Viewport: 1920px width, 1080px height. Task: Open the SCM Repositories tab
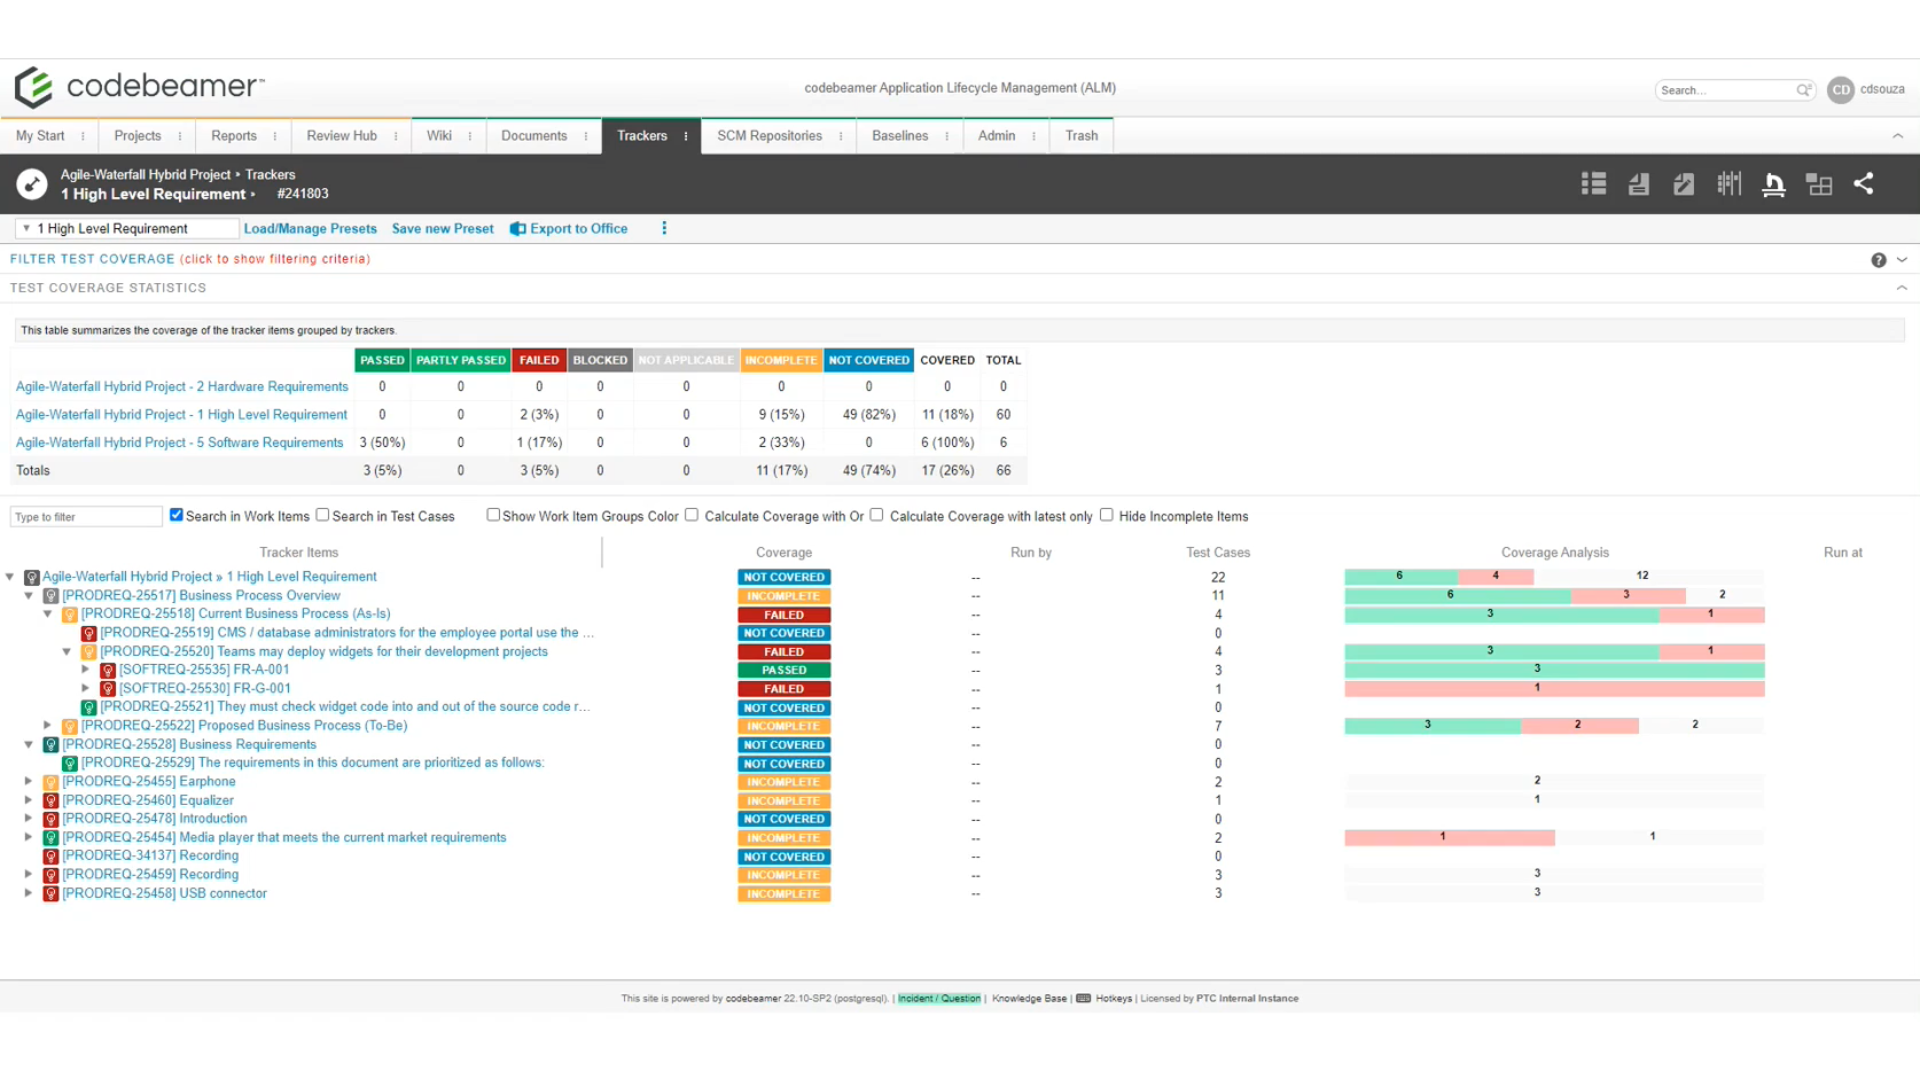tap(769, 136)
